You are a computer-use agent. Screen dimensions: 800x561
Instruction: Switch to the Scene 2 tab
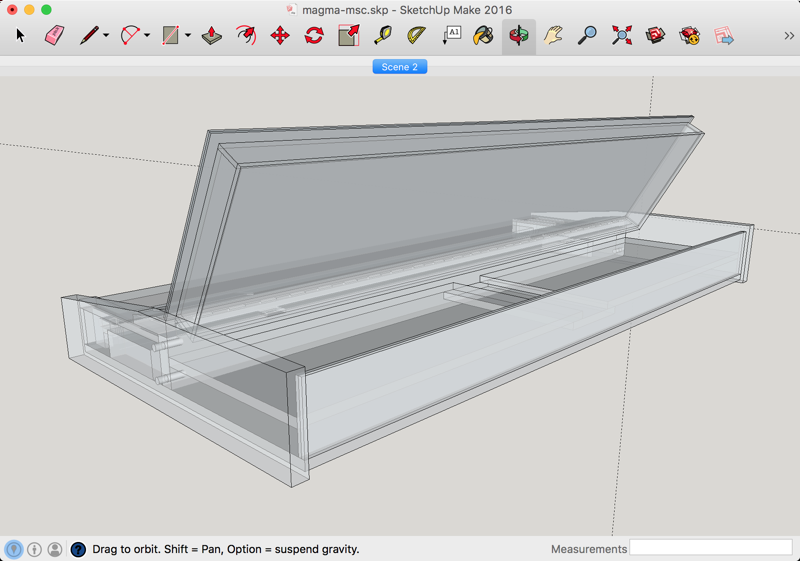(400, 67)
